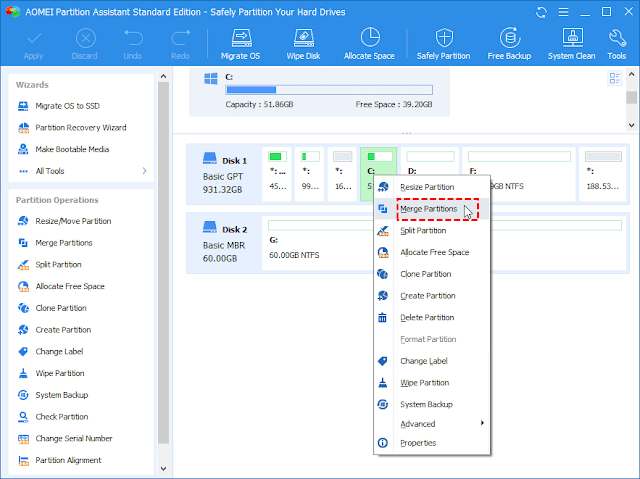The width and height of the screenshot is (640, 479).
Task: Click the Apply checkmark toolbar button
Action: pyautogui.click(x=33, y=45)
